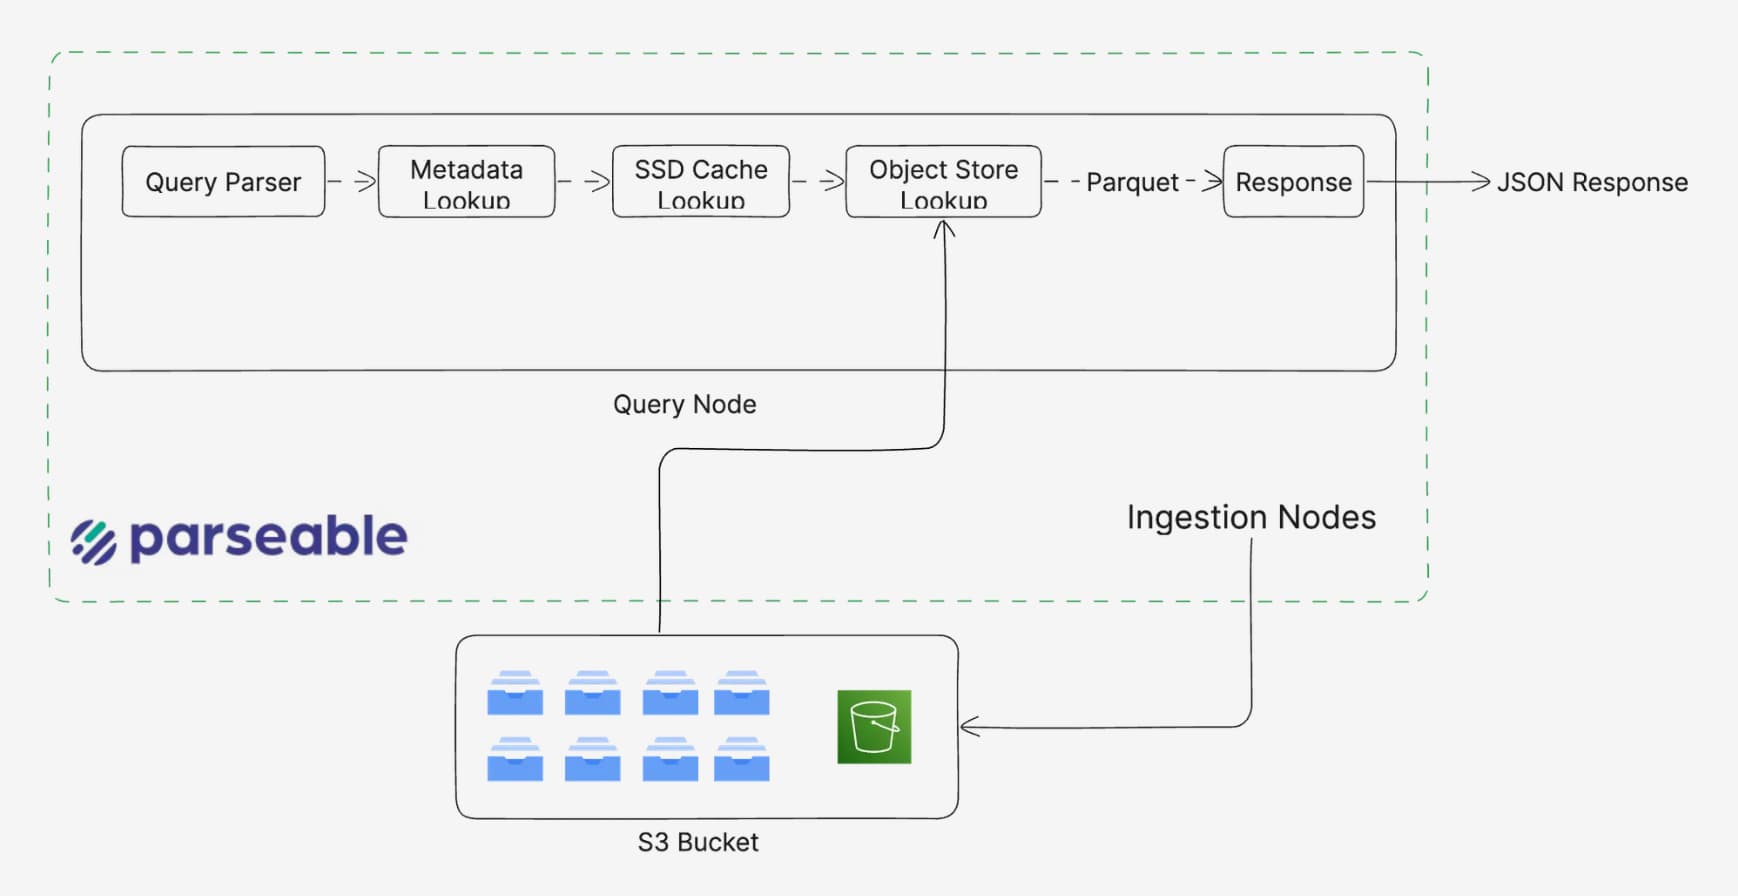Click the S3 Bucket caption
Screen dimensions: 1738x896
[698, 842]
